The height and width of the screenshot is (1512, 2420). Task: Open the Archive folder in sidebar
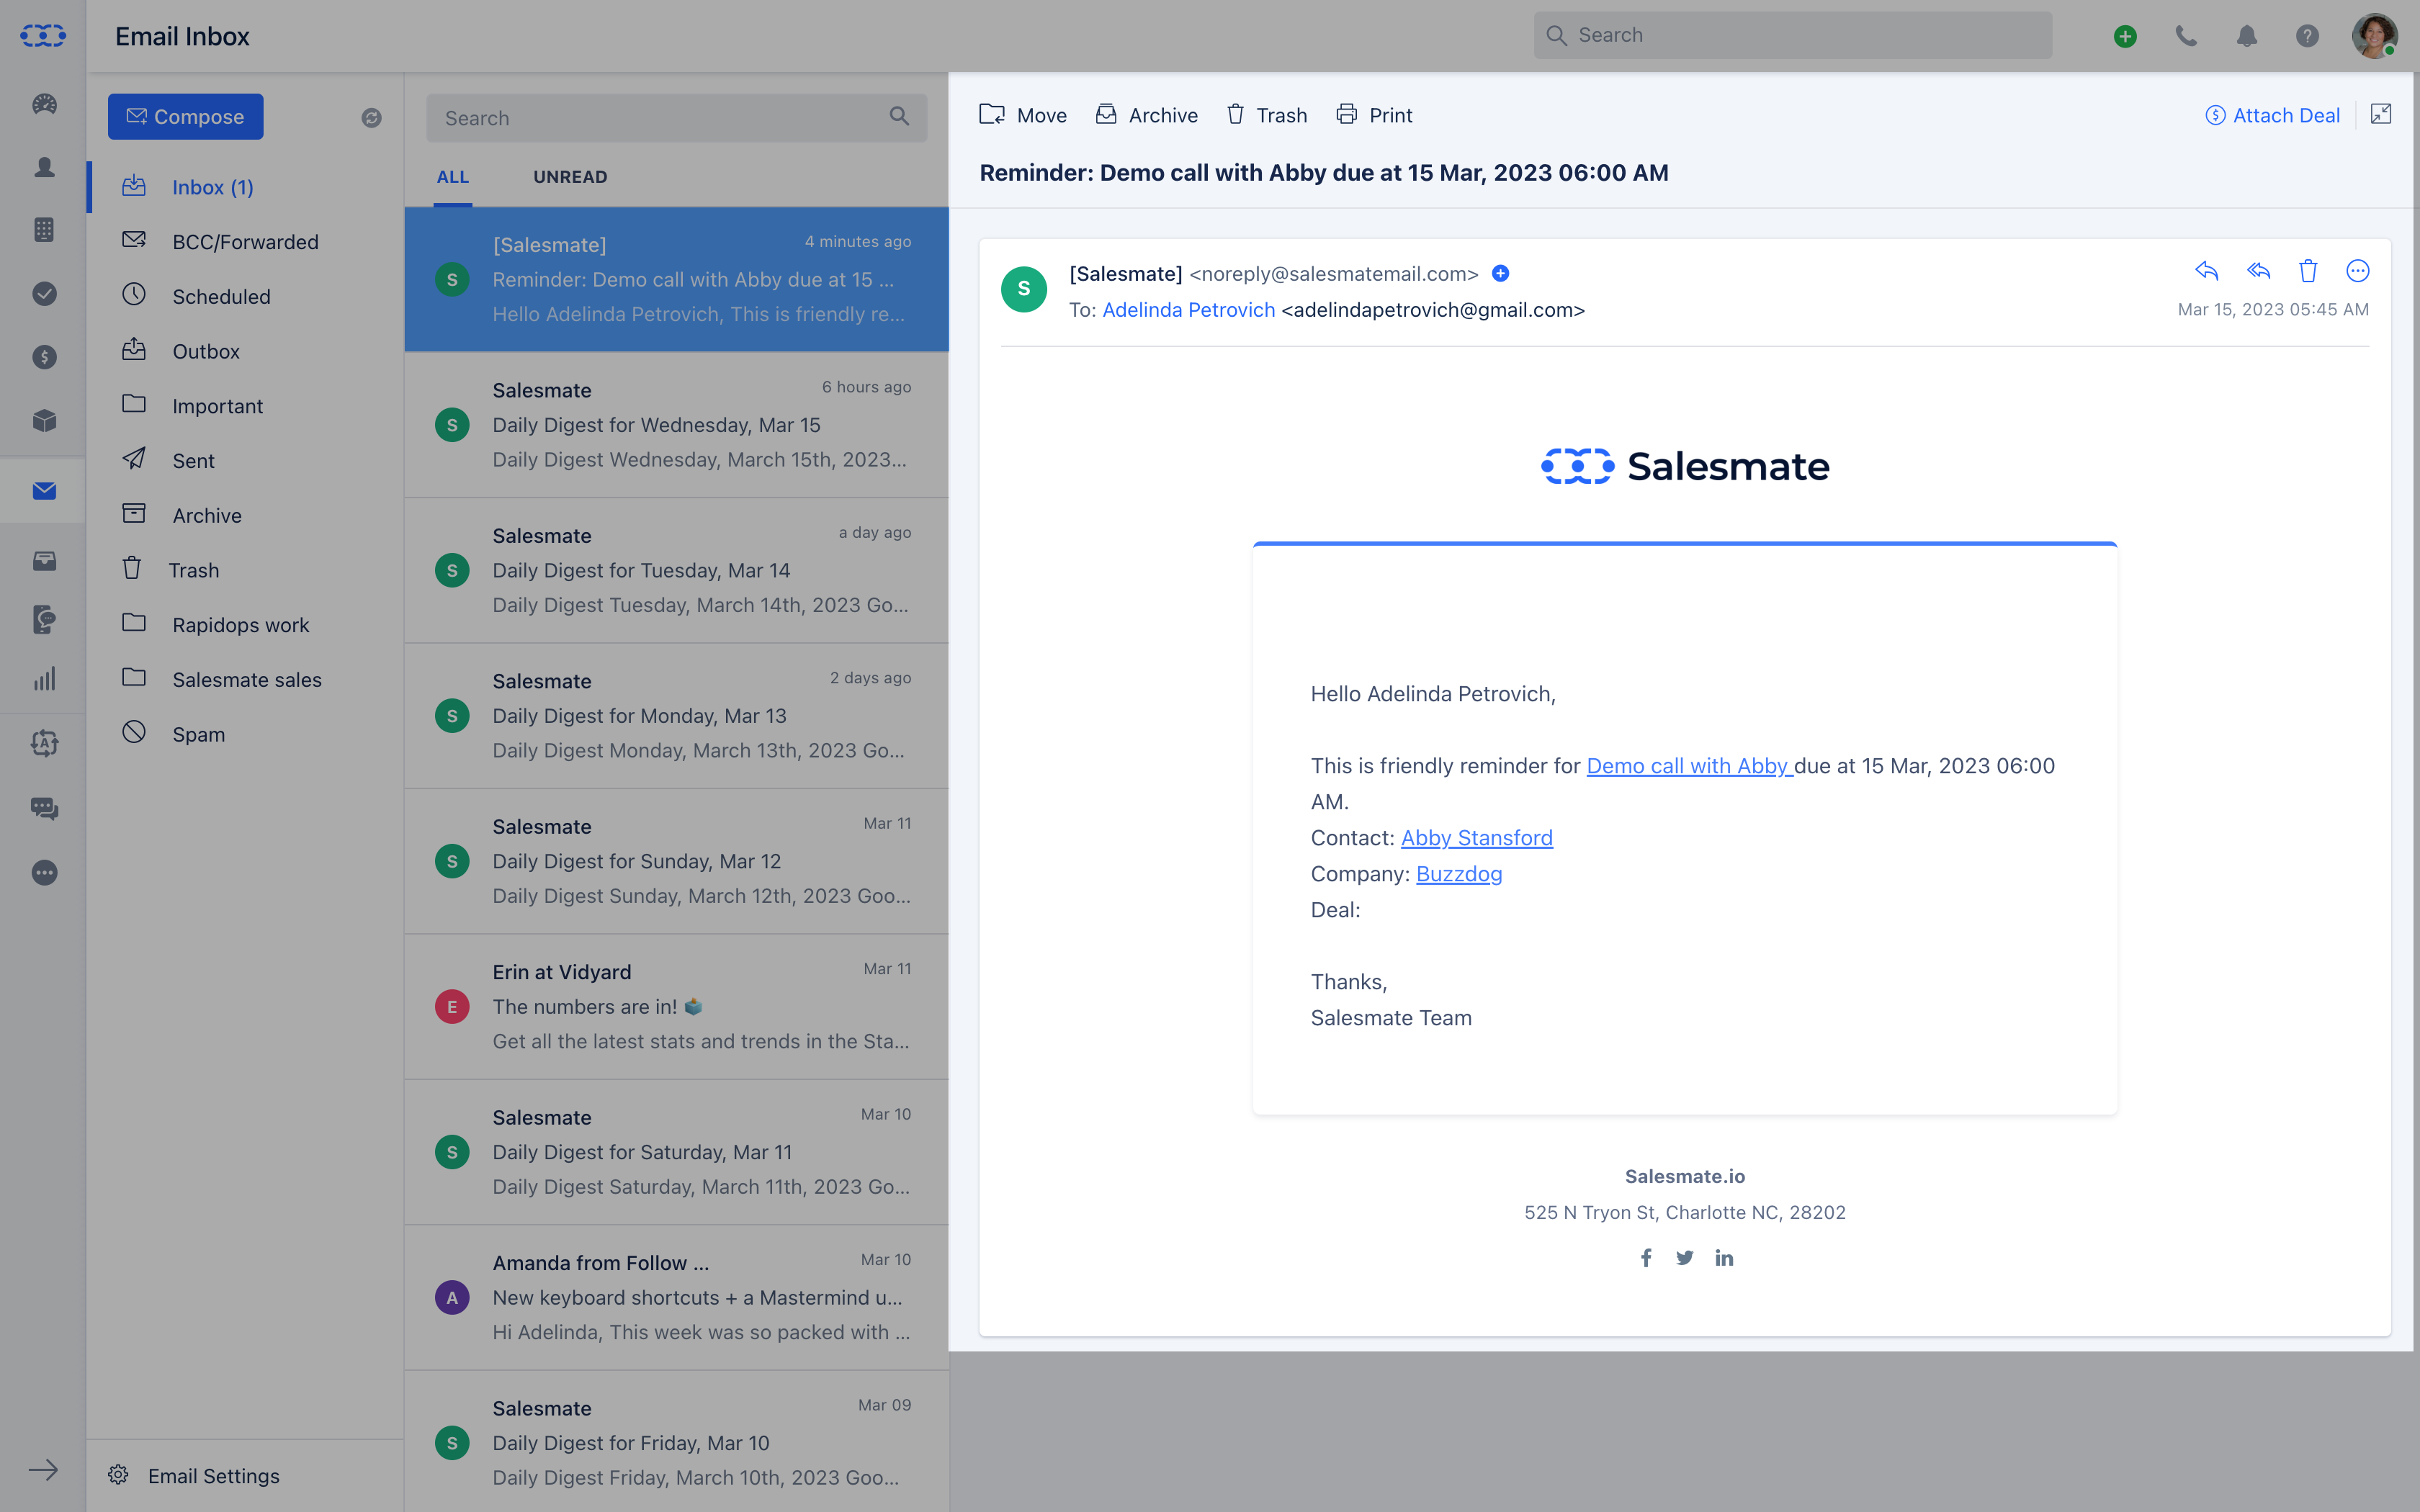point(245,515)
